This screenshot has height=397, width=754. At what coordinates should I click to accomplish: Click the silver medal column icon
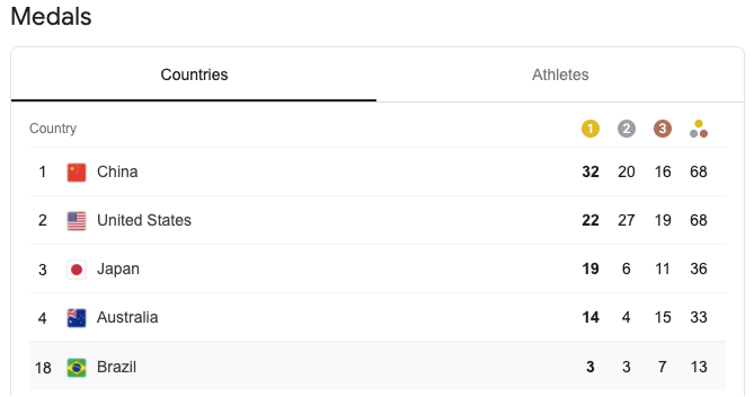pyautogui.click(x=626, y=129)
